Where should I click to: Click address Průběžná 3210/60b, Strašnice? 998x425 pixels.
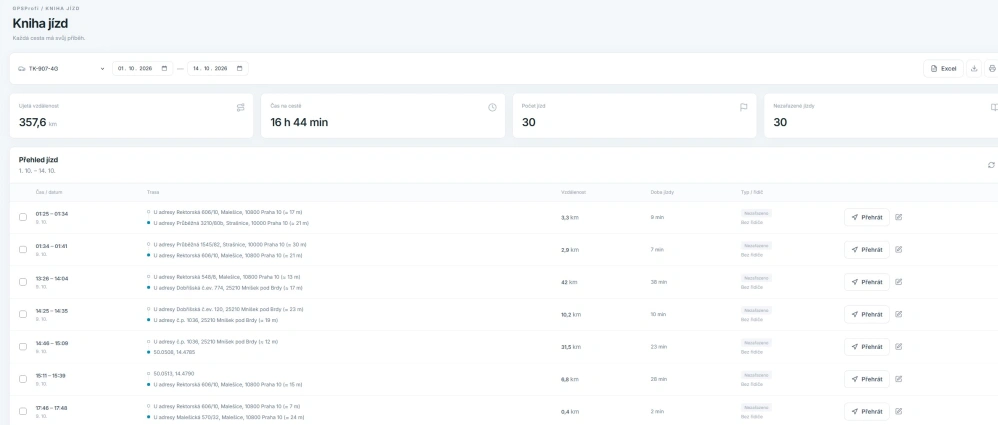(x=231, y=223)
